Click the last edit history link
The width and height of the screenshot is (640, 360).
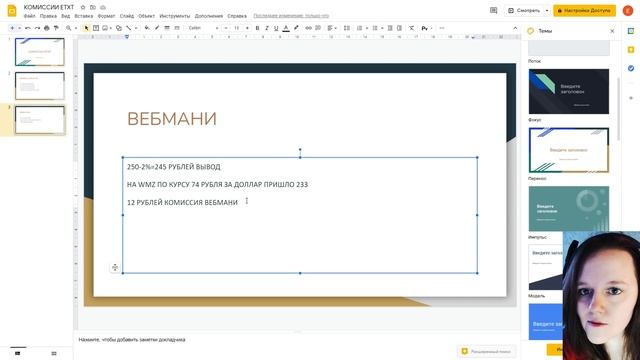pyautogui.click(x=291, y=16)
